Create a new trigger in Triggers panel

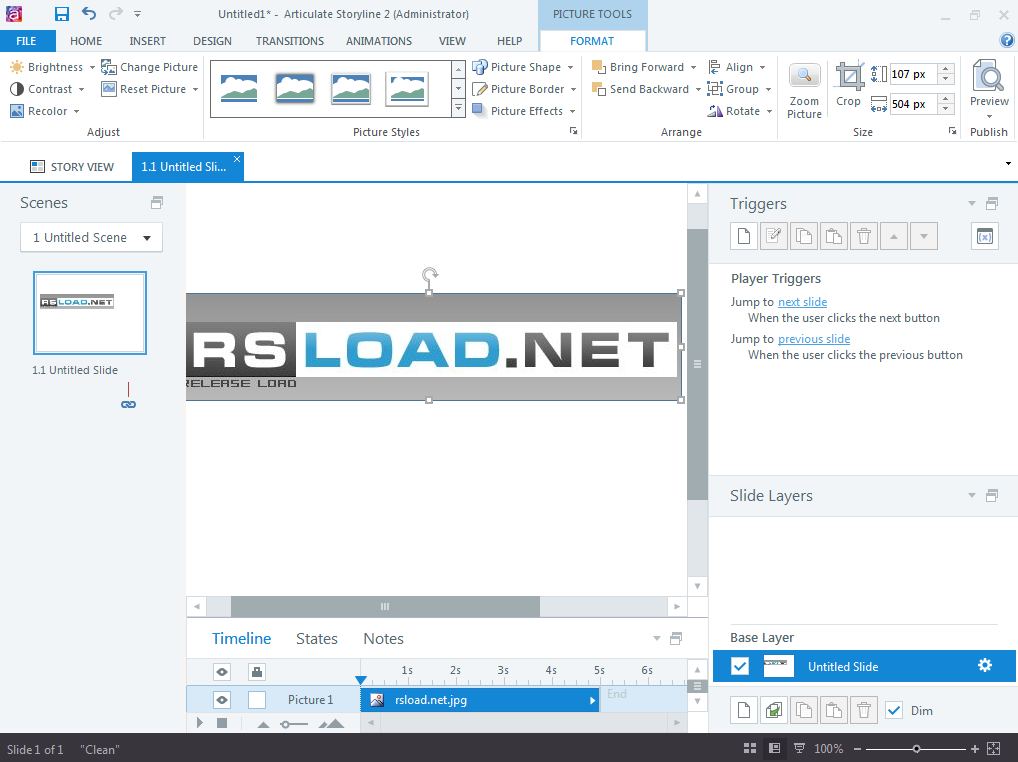744,236
